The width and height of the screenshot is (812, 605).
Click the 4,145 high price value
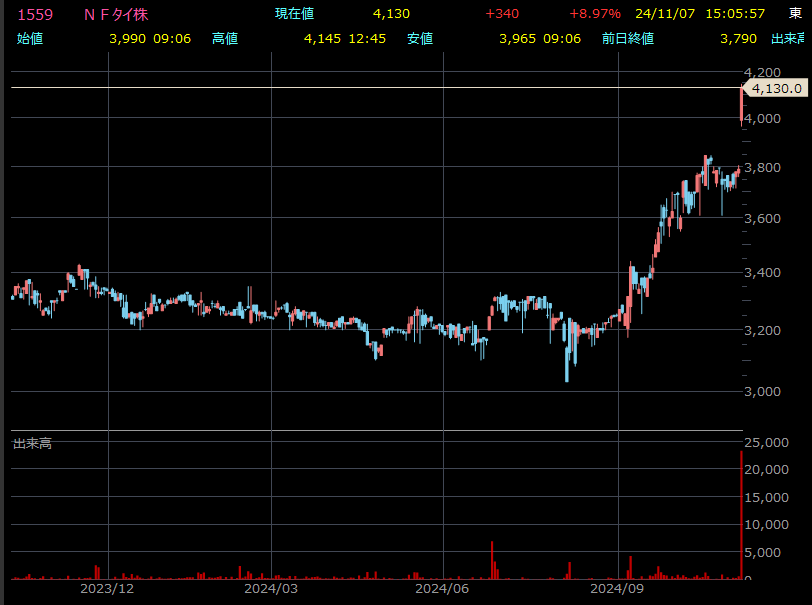321,38
